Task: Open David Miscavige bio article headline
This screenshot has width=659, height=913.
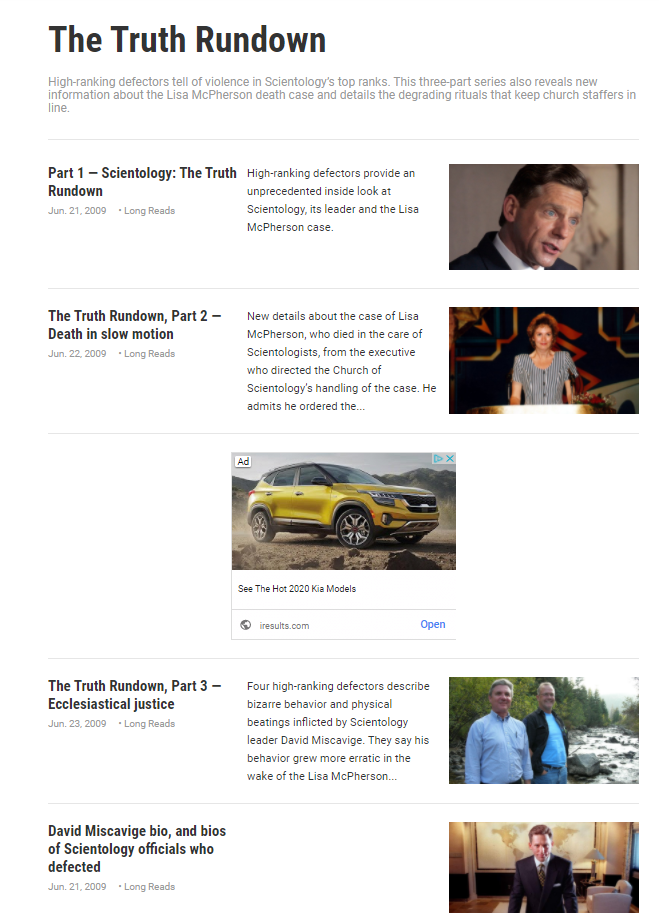Action: pyautogui.click(x=137, y=848)
